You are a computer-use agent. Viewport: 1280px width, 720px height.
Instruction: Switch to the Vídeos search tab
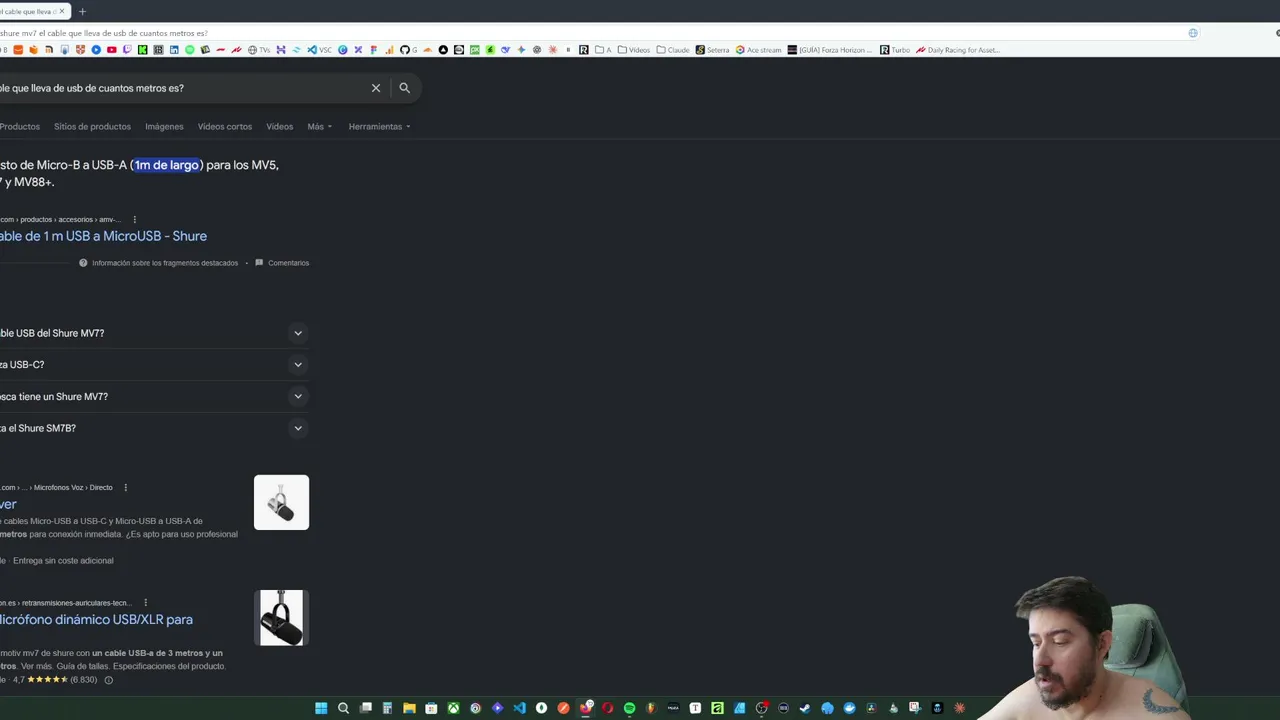[280, 127]
